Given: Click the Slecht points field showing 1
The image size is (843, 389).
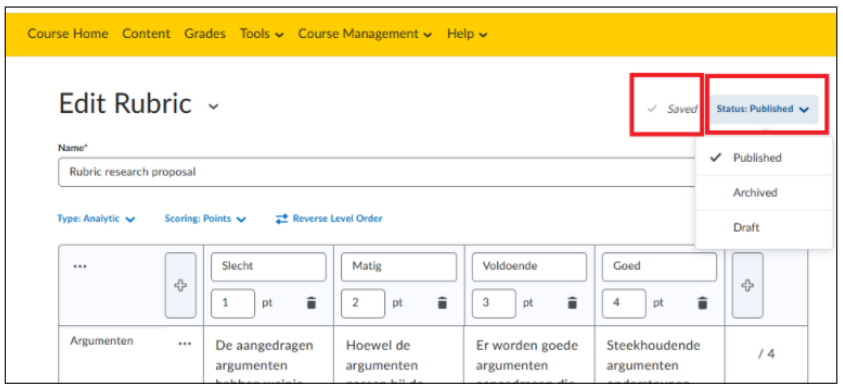Looking at the screenshot, I should click(233, 303).
